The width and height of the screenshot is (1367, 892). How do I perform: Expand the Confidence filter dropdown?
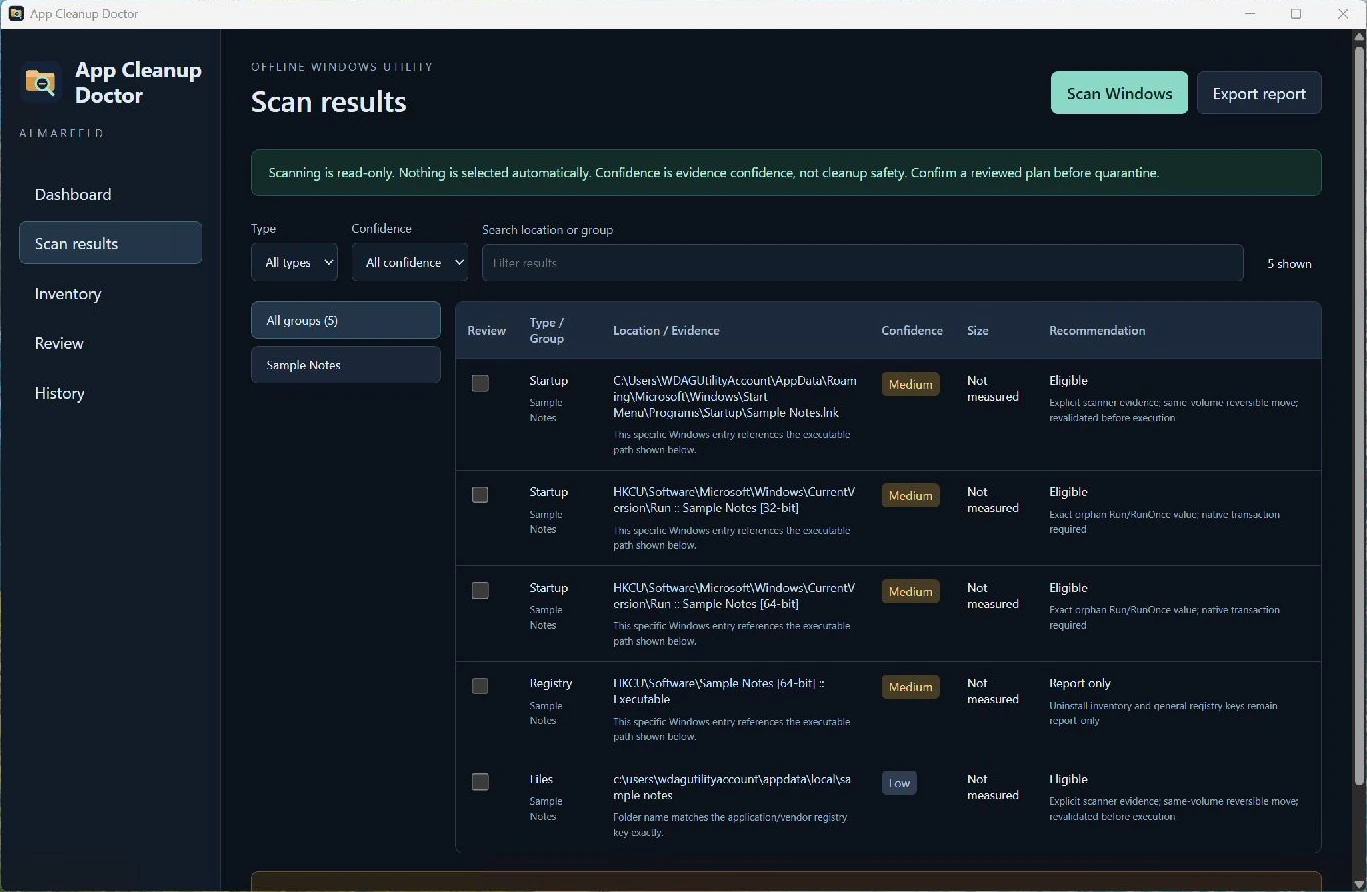pos(410,262)
